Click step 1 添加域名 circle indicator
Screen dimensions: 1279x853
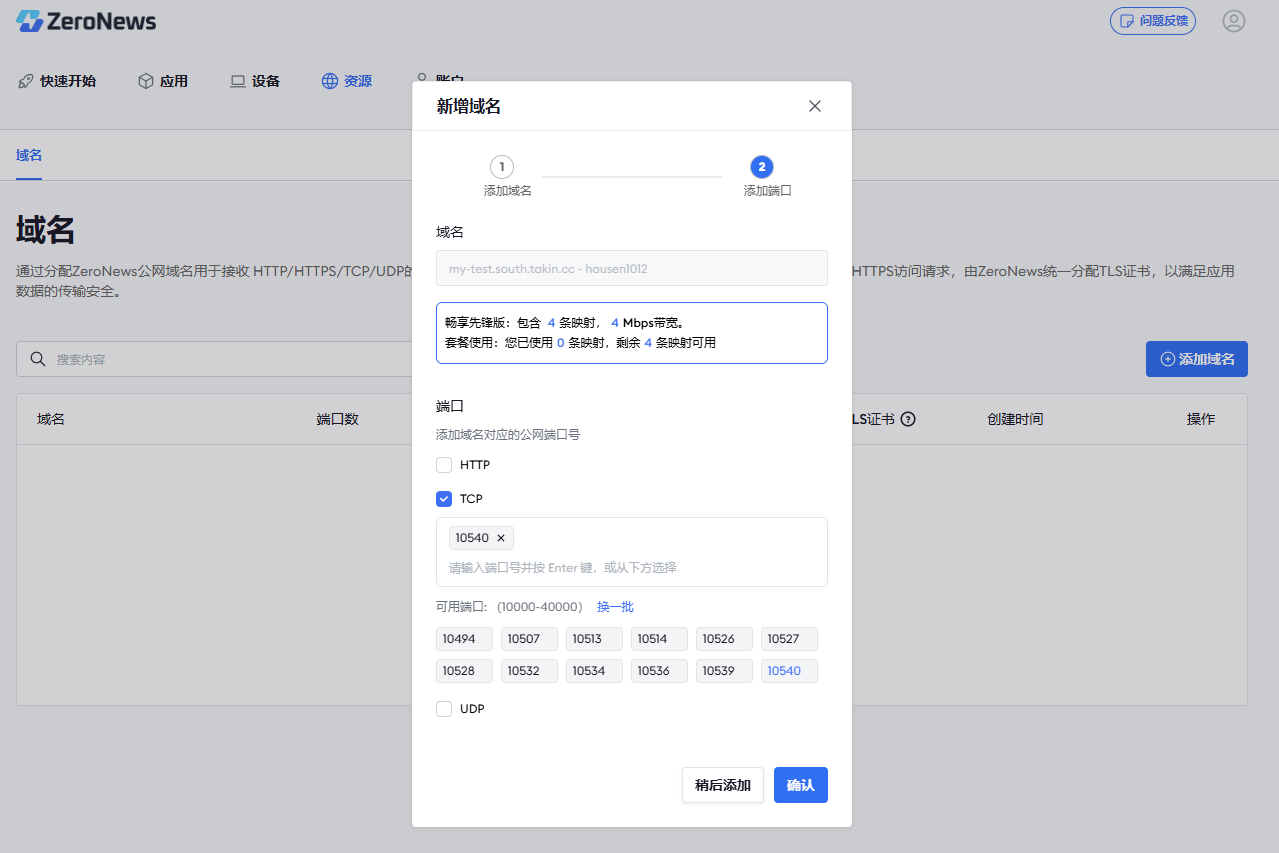coord(501,166)
